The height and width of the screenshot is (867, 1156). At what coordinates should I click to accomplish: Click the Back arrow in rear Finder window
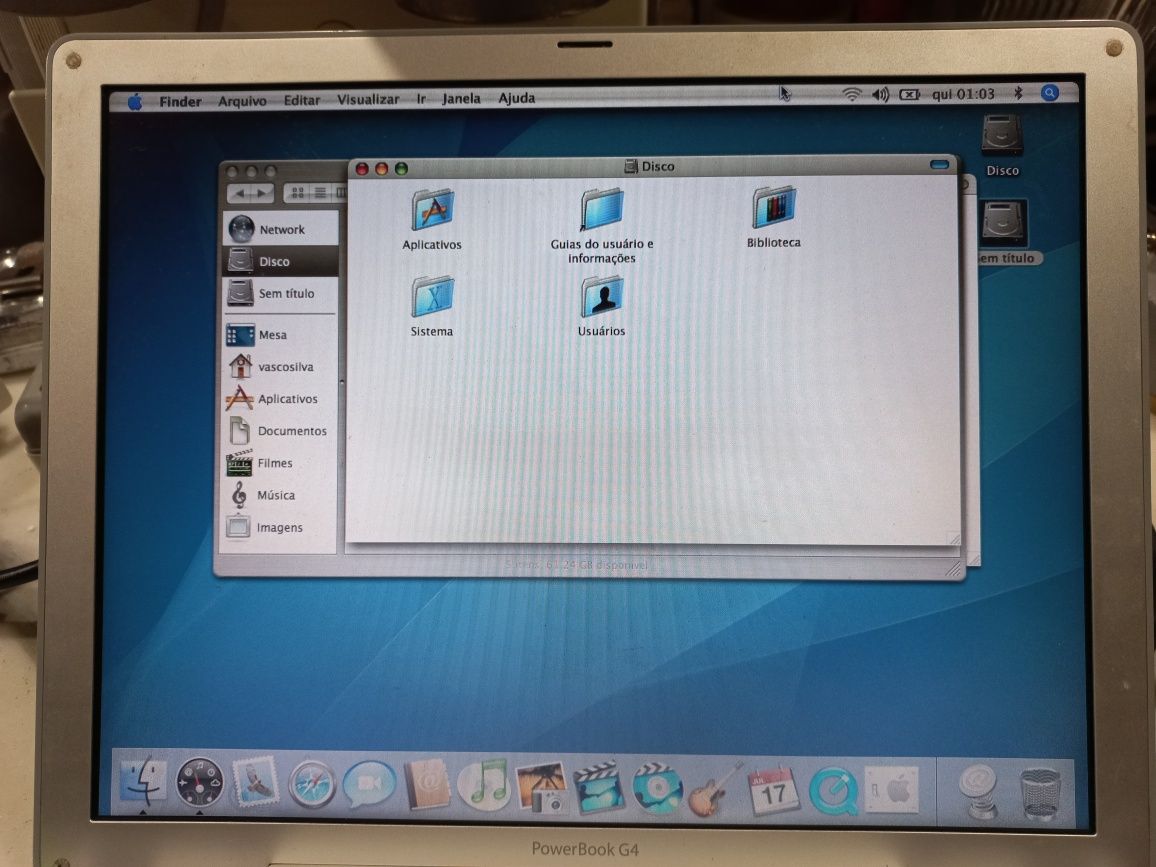tap(240, 193)
